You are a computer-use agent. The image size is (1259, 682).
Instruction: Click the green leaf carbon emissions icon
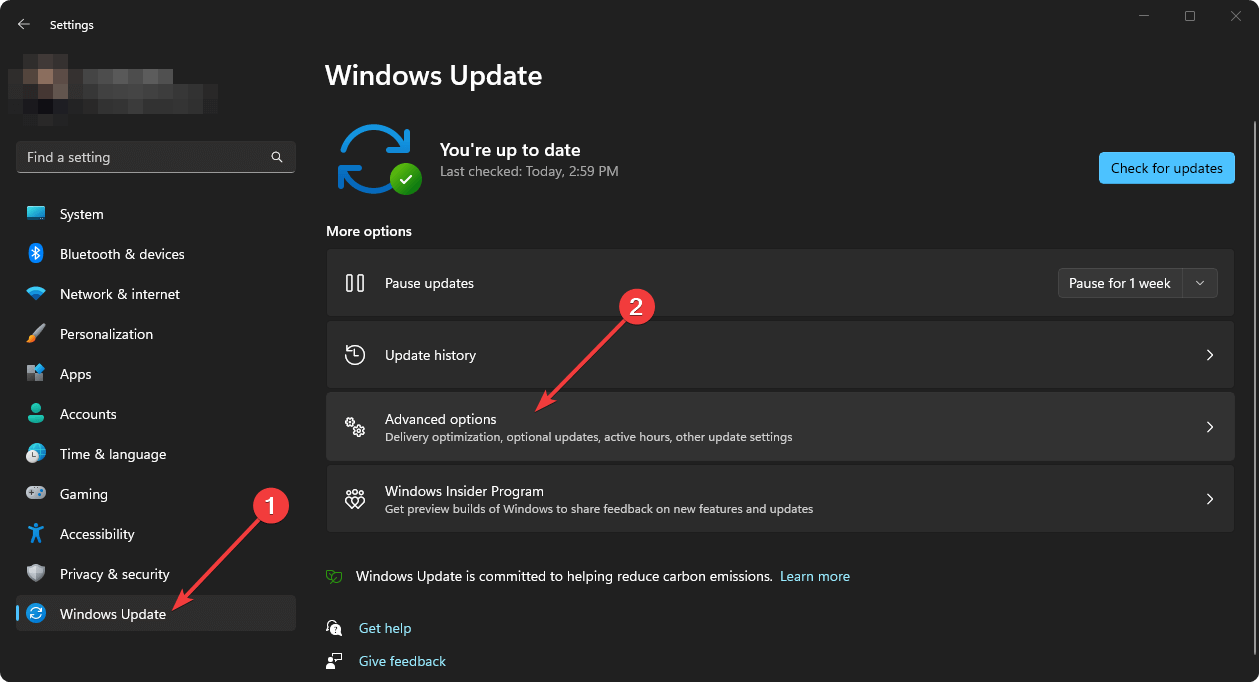tap(335, 577)
